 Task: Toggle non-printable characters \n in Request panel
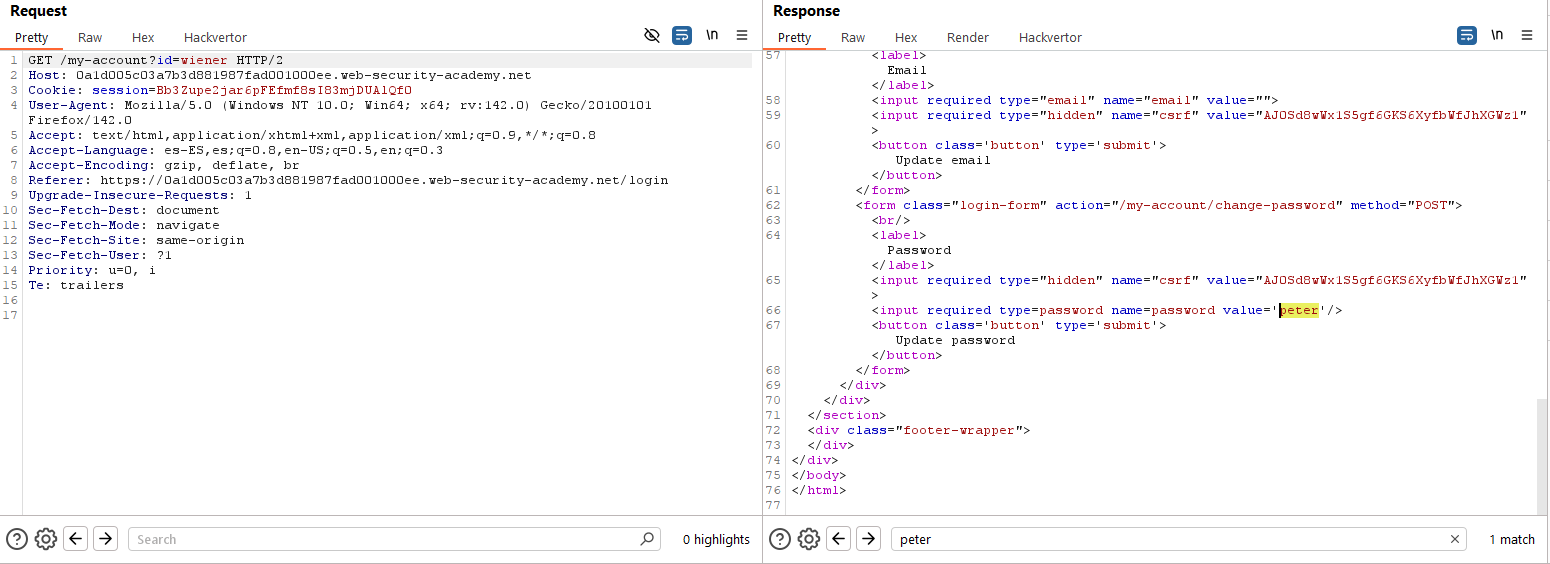click(712, 35)
